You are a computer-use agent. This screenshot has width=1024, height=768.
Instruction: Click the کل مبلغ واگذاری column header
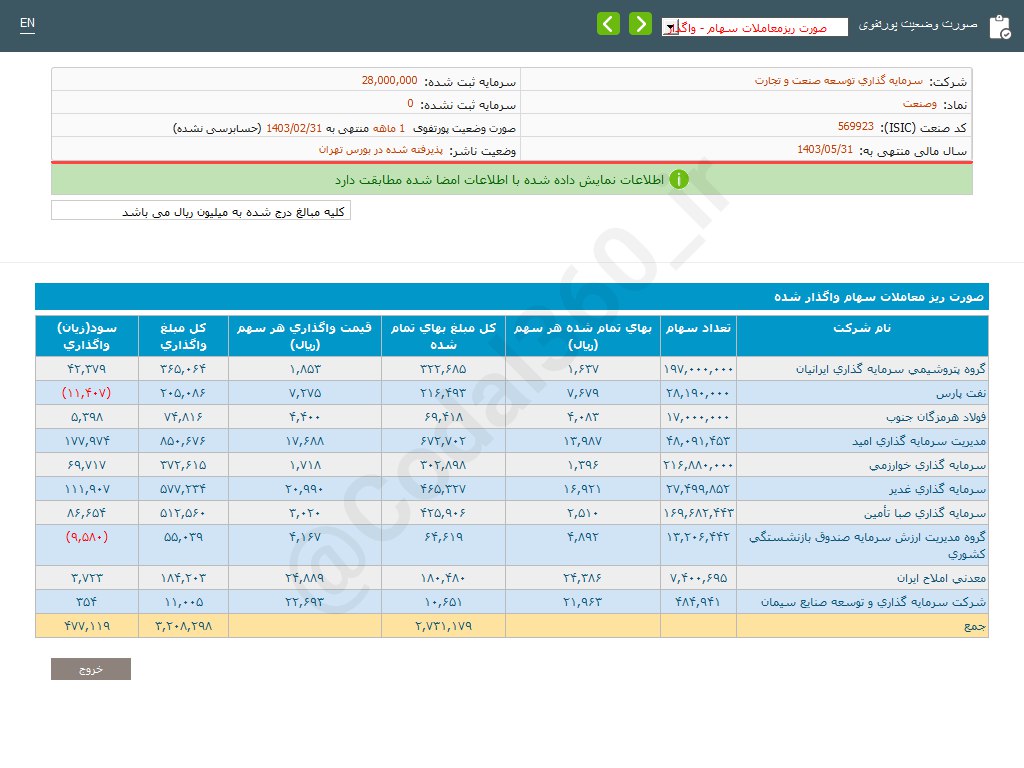pos(183,335)
